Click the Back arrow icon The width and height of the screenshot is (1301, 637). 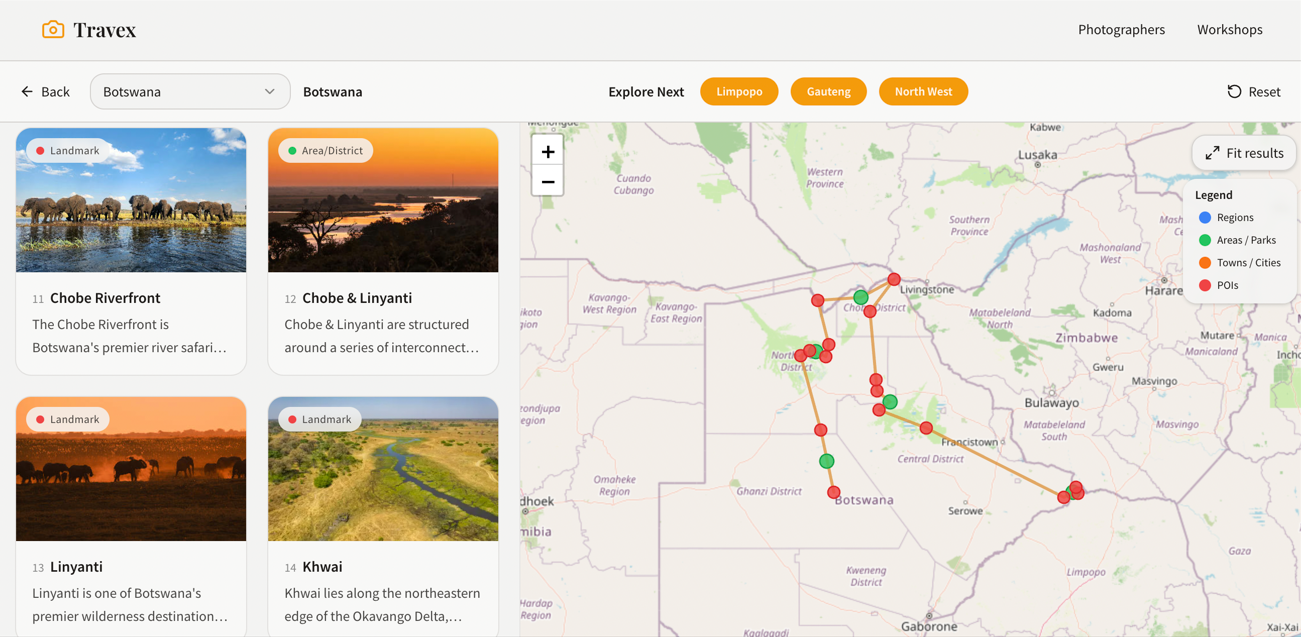27,92
